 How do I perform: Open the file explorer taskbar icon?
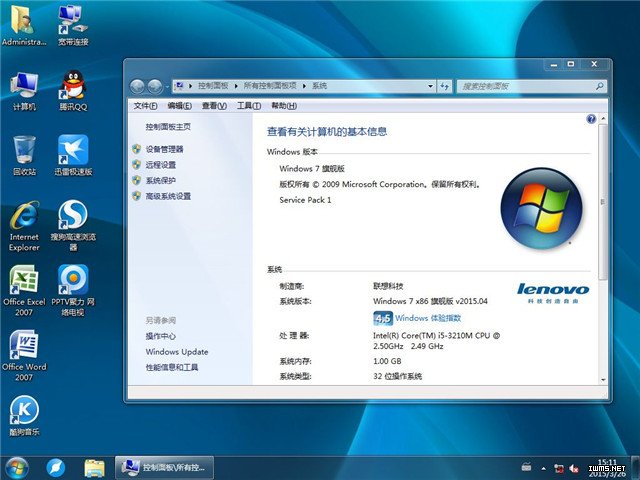(x=94, y=468)
